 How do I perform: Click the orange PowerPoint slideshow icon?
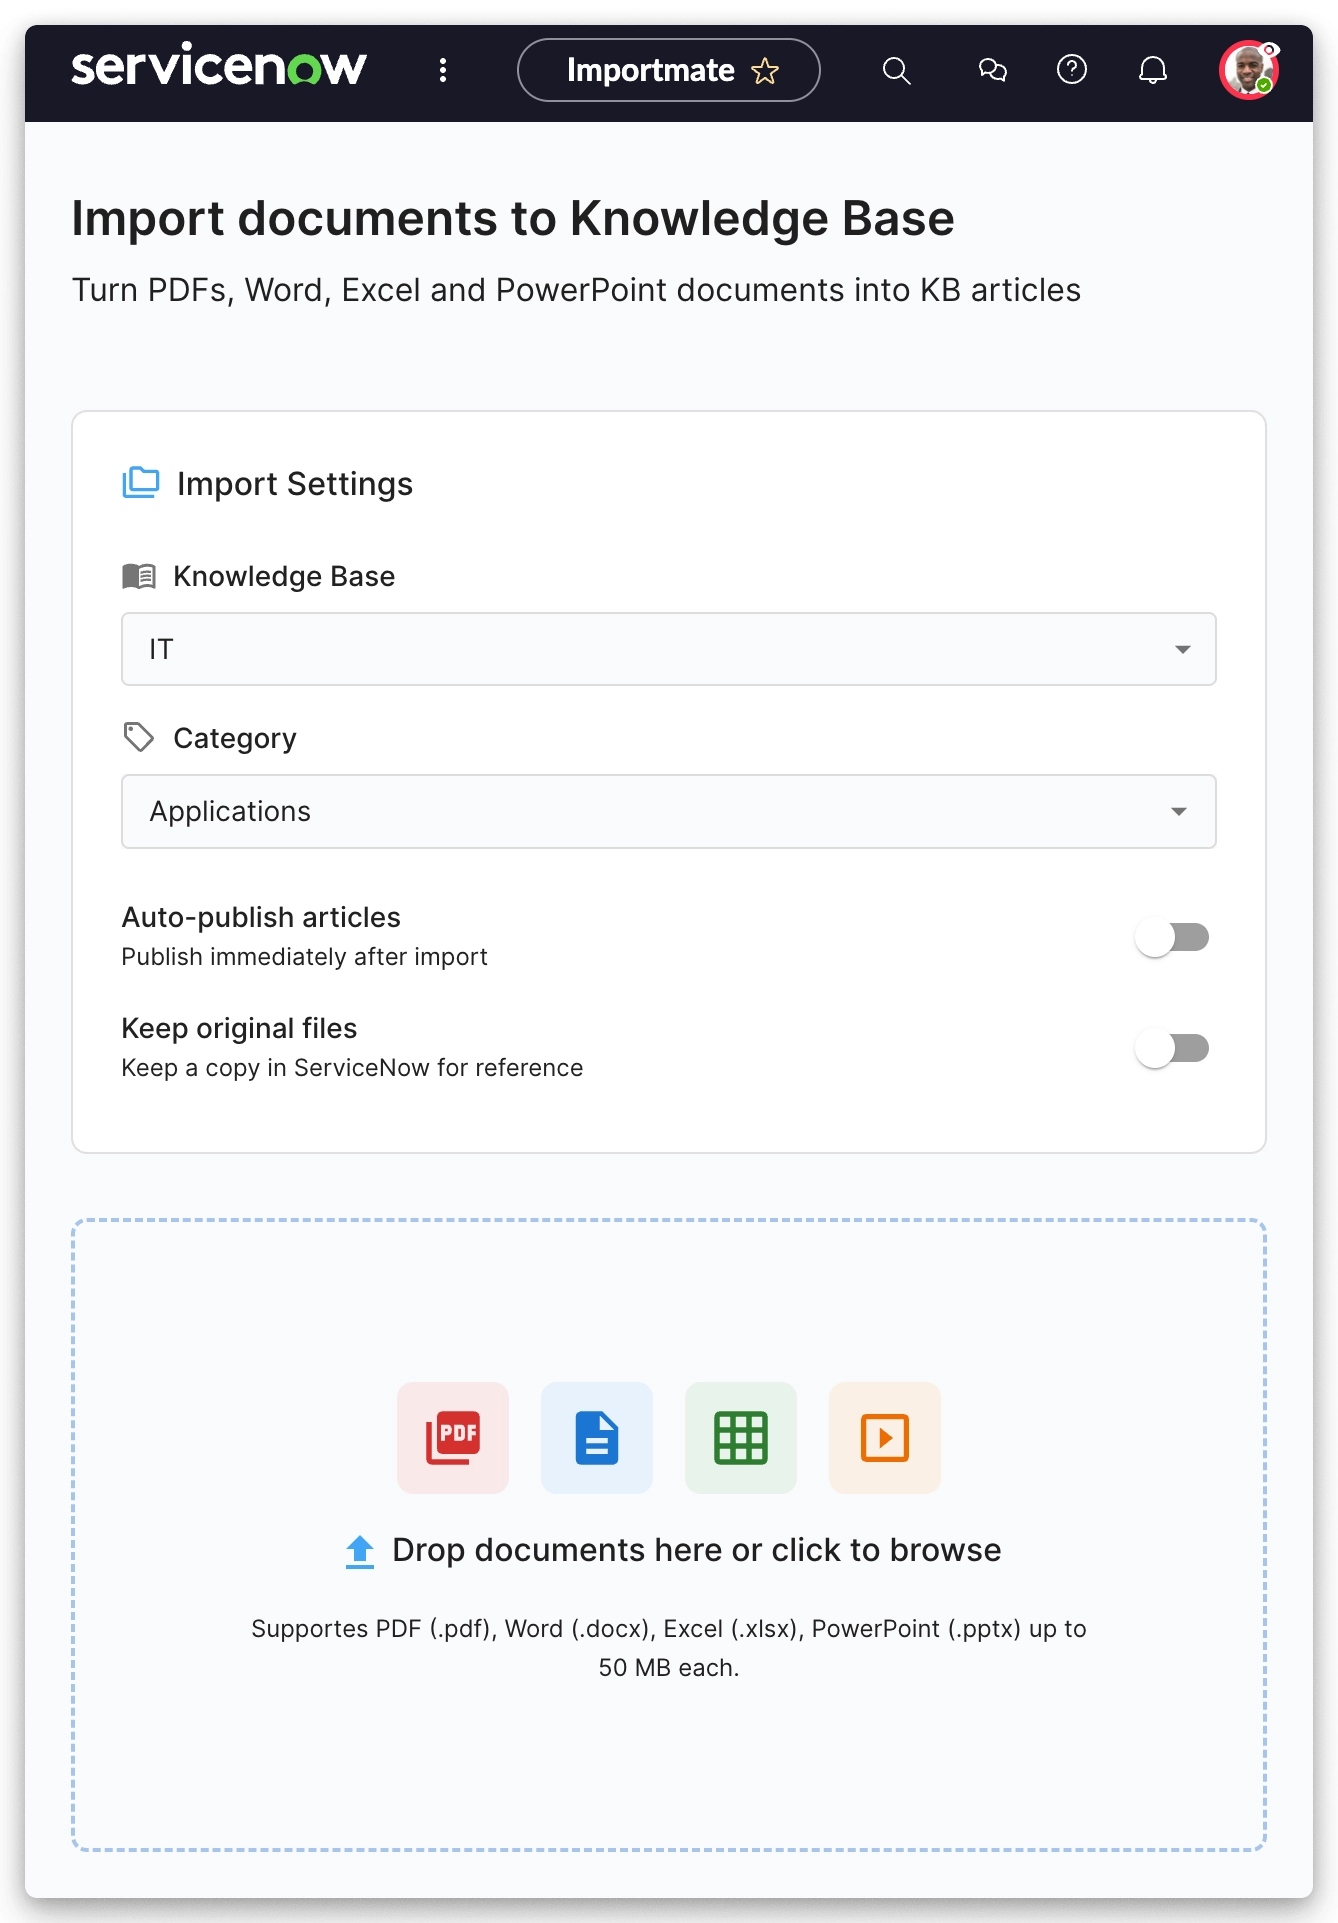pyautogui.click(x=885, y=1438)
